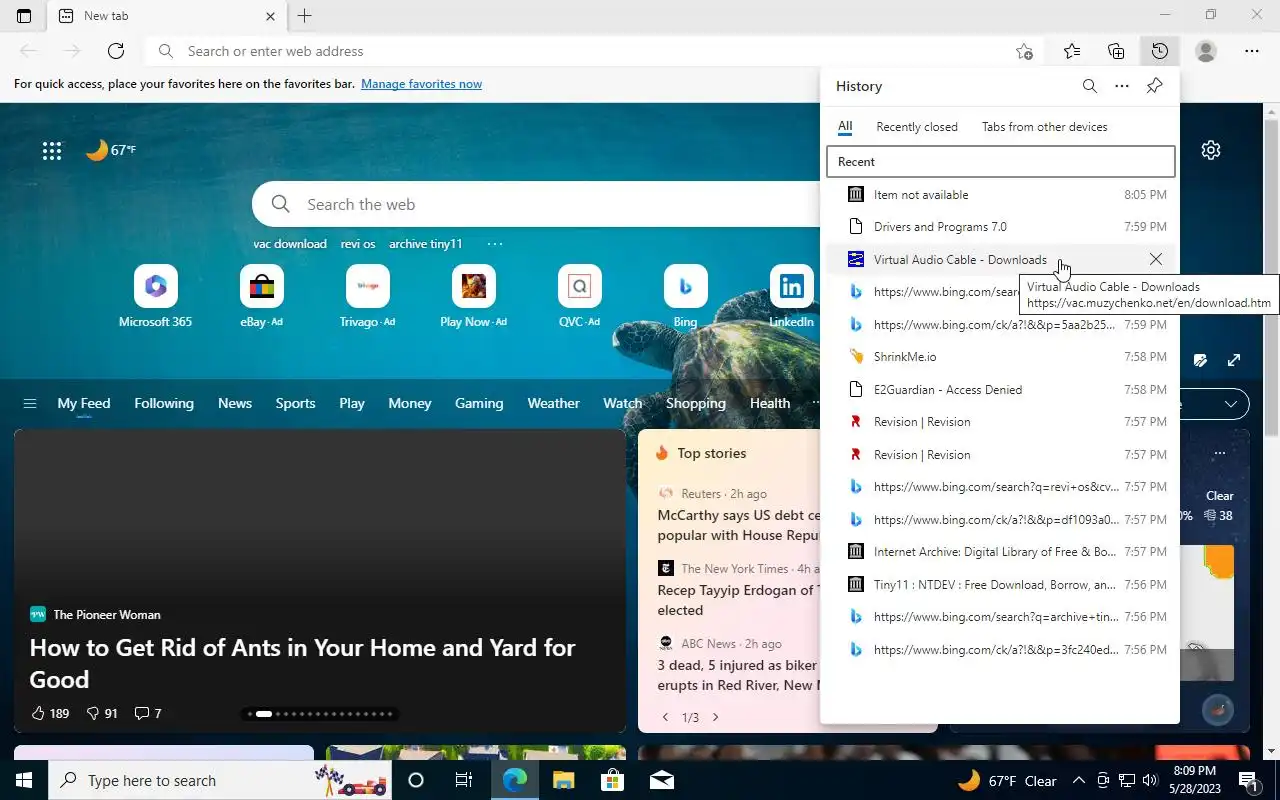Open Microsoft 365 quick link

(155, 296)
